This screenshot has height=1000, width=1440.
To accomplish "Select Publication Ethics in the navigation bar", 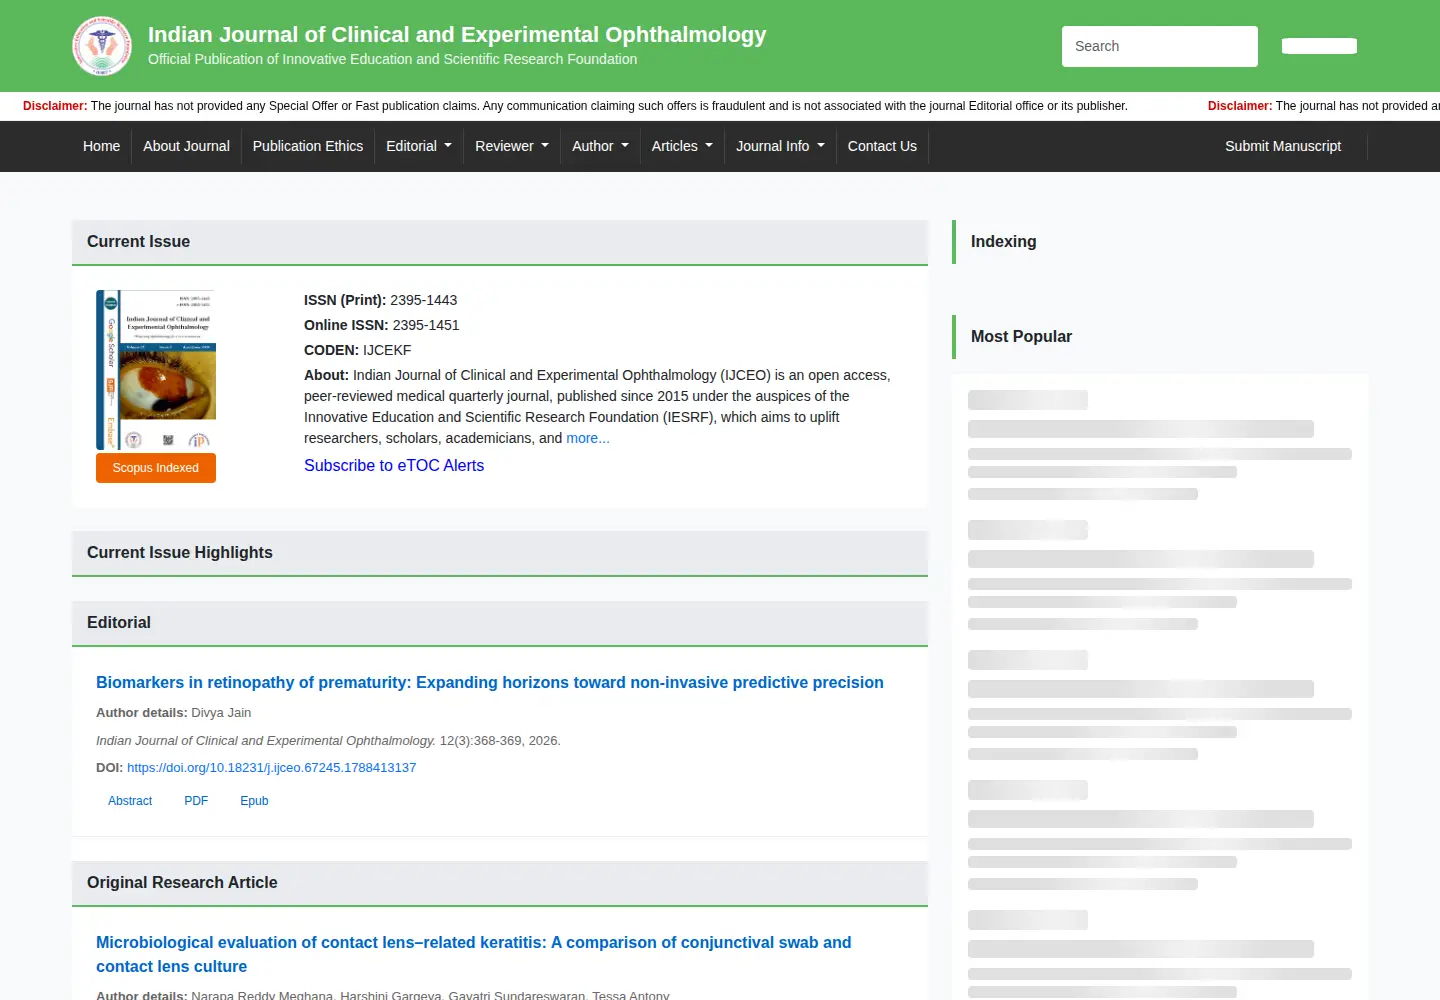I will point(308,146).
